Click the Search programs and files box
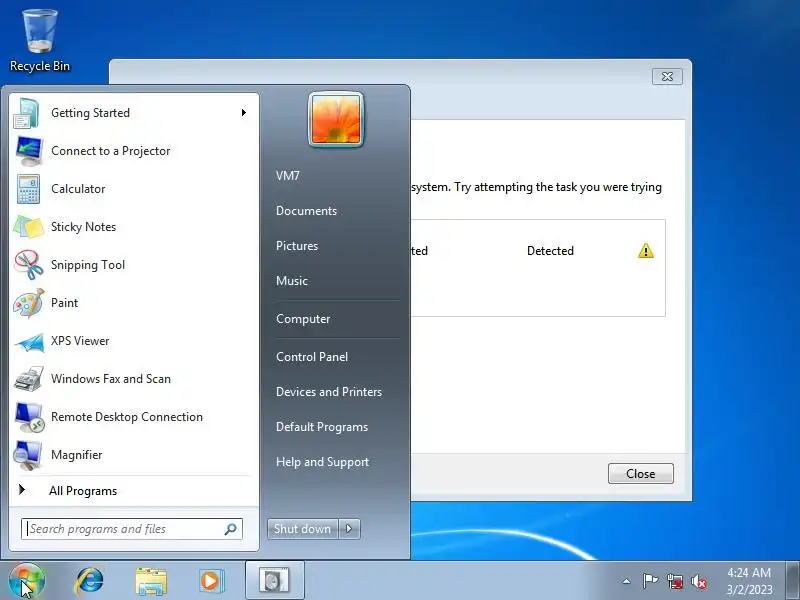The image size is (800, 600). pos(132,529)
